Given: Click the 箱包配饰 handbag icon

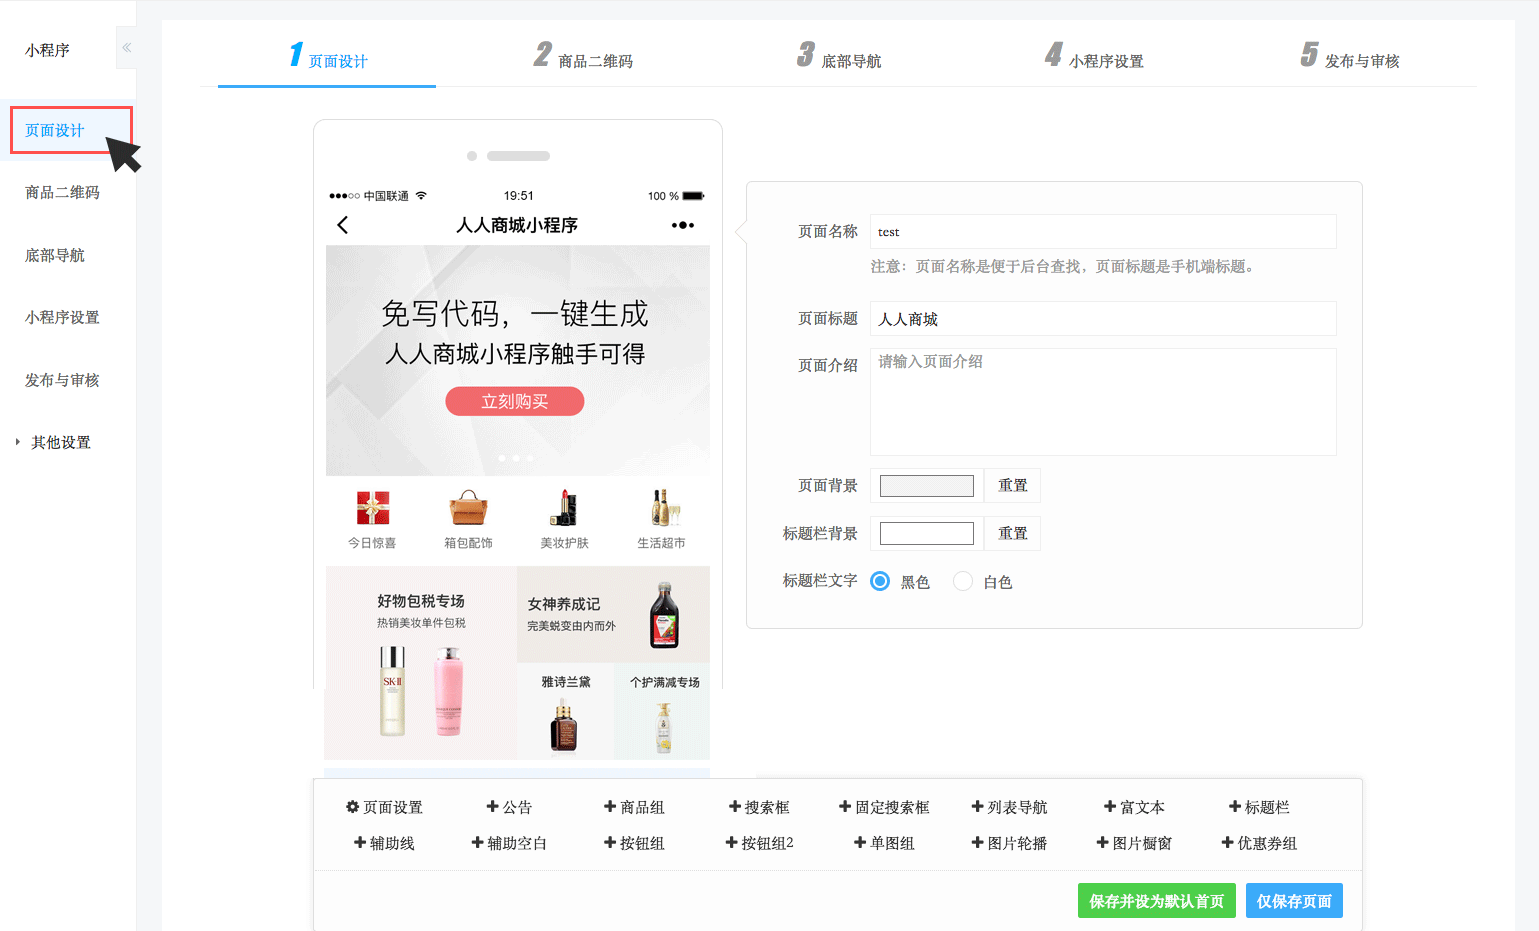Looking at the screenshot, I should [468, 508].
